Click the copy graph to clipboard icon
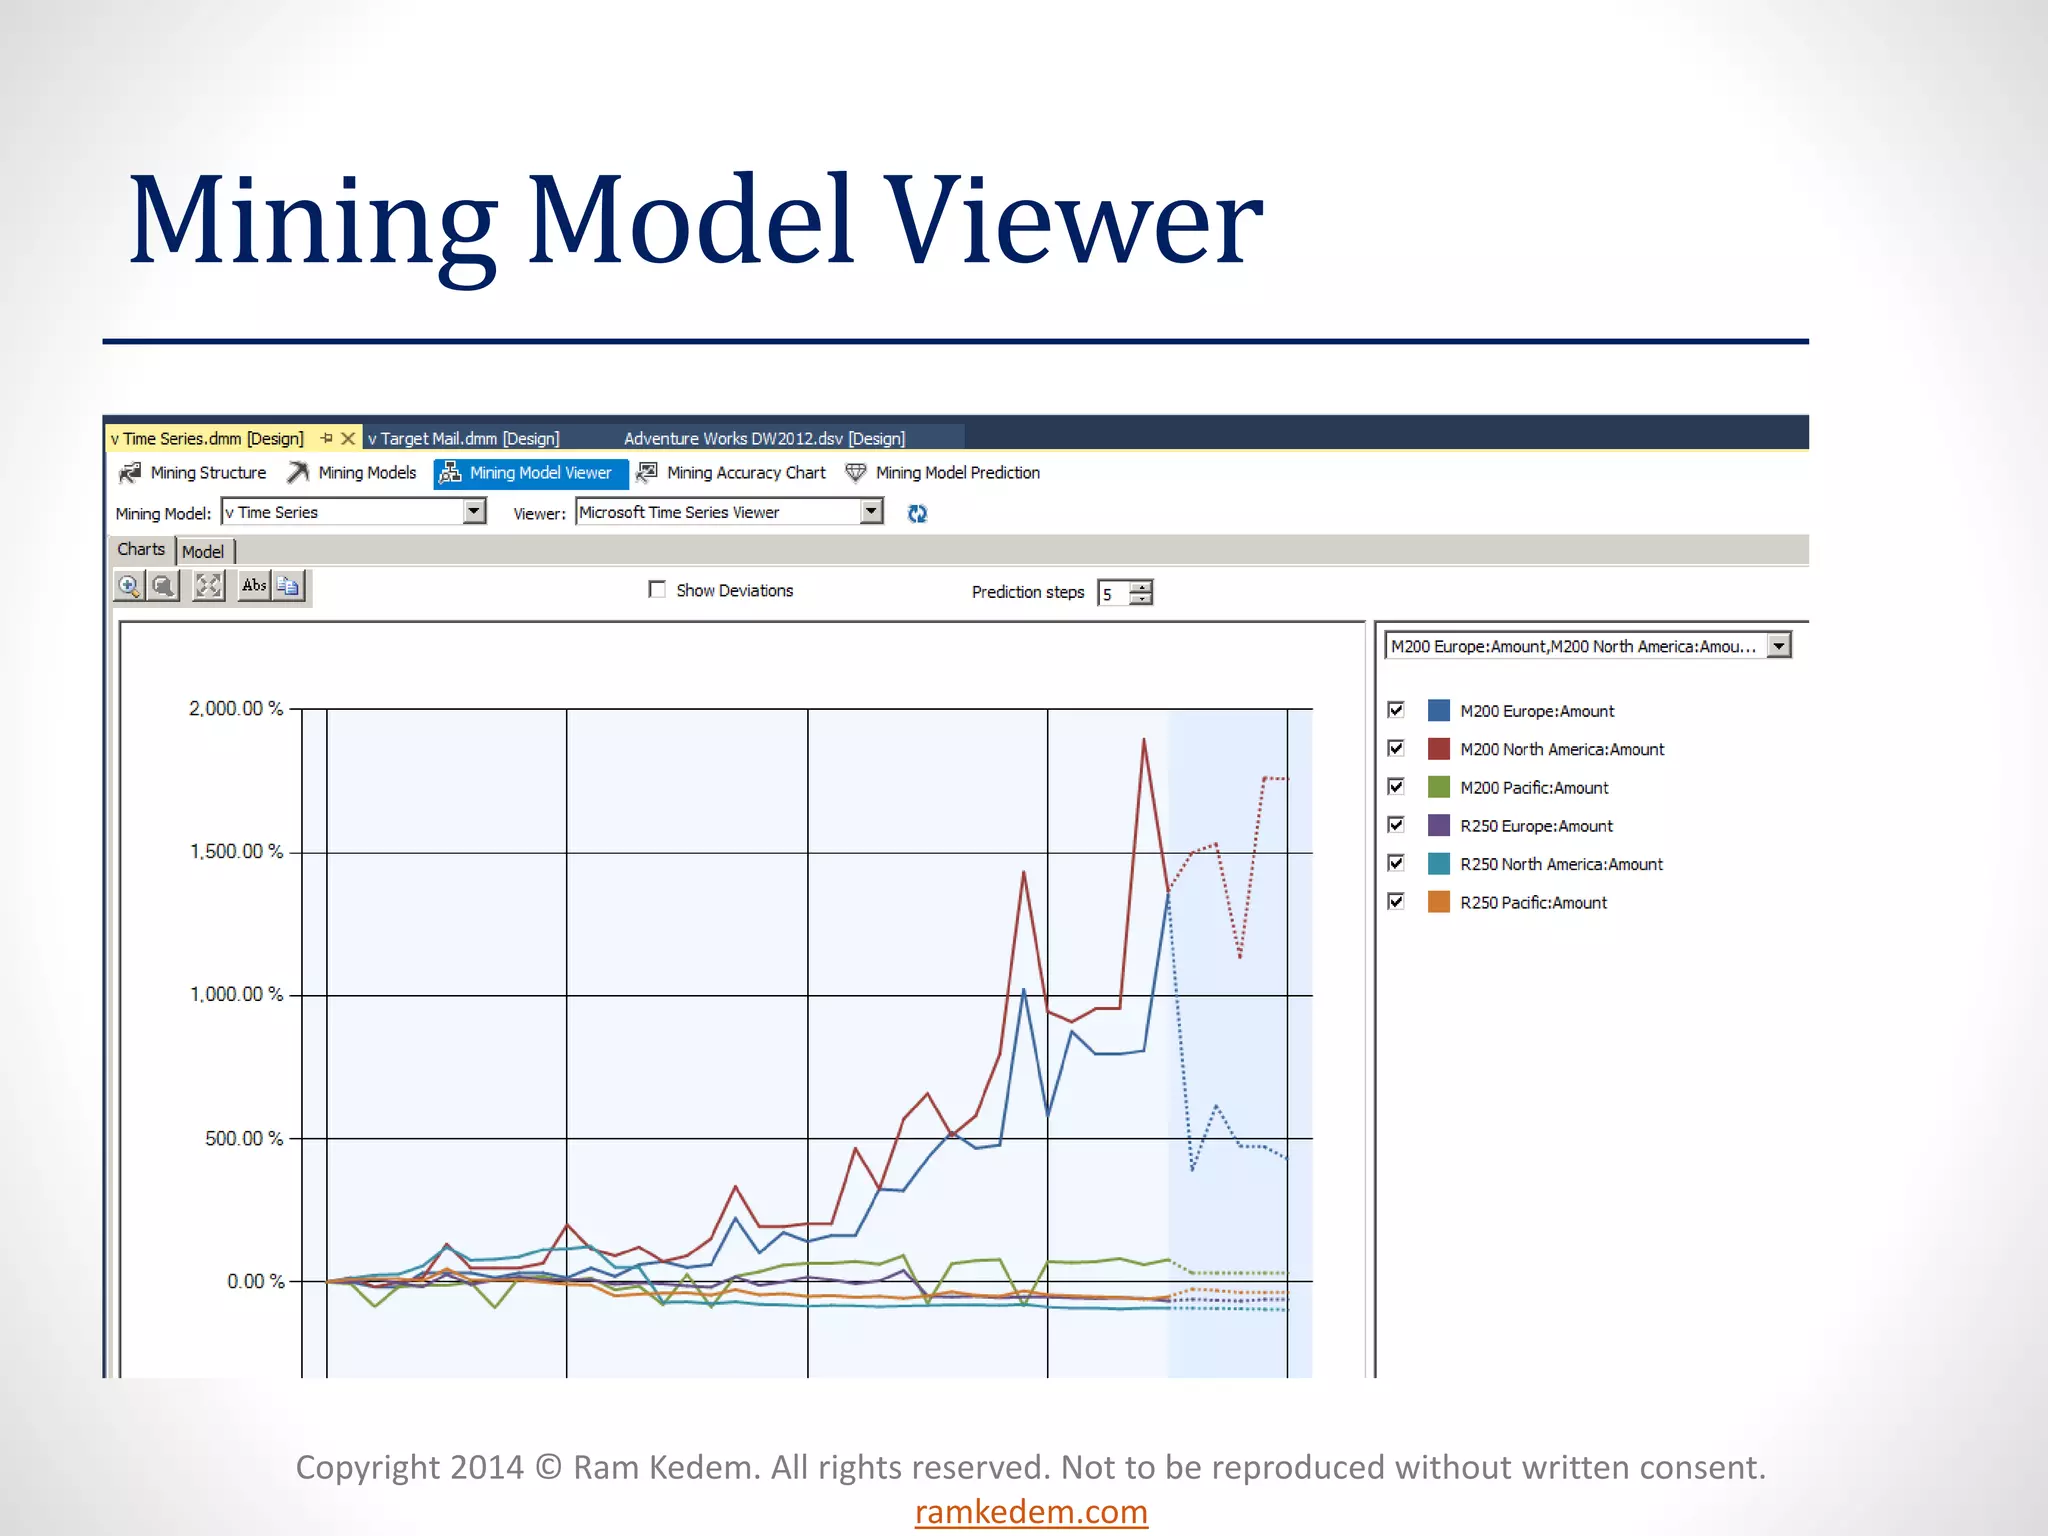2048x1536 pixels. (x=289, y=587)
